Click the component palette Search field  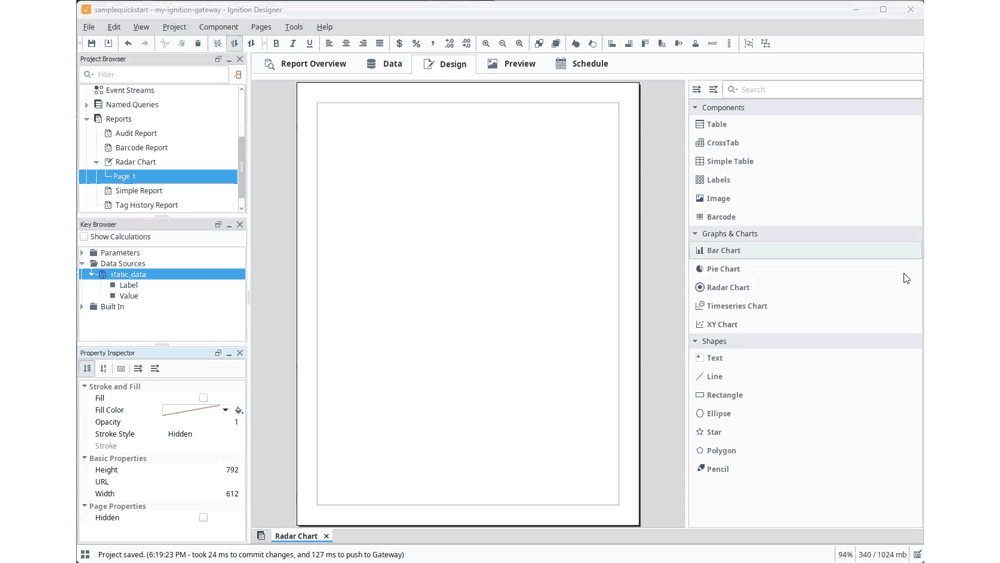click(x=823, y=89)
